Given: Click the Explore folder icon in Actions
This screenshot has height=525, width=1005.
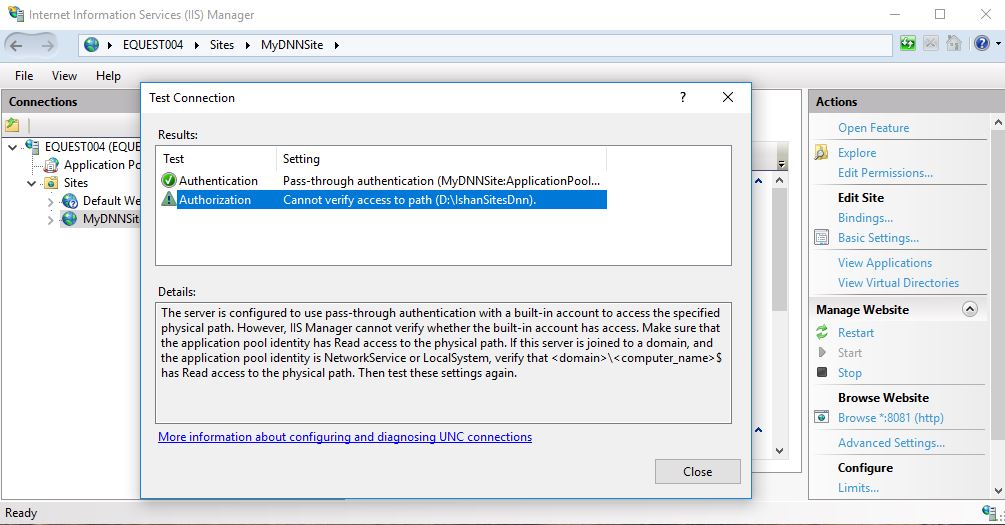Looking at the screenshot, I should tap(821, 153).
